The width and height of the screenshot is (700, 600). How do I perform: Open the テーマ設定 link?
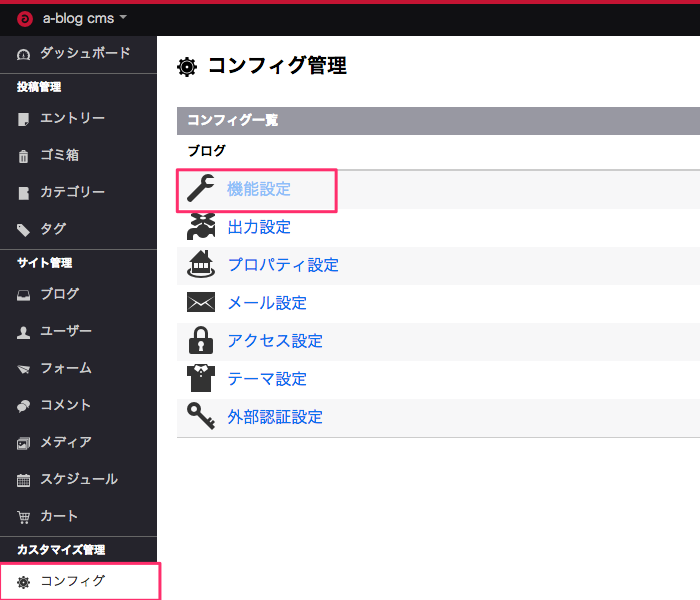coord(267,379)
